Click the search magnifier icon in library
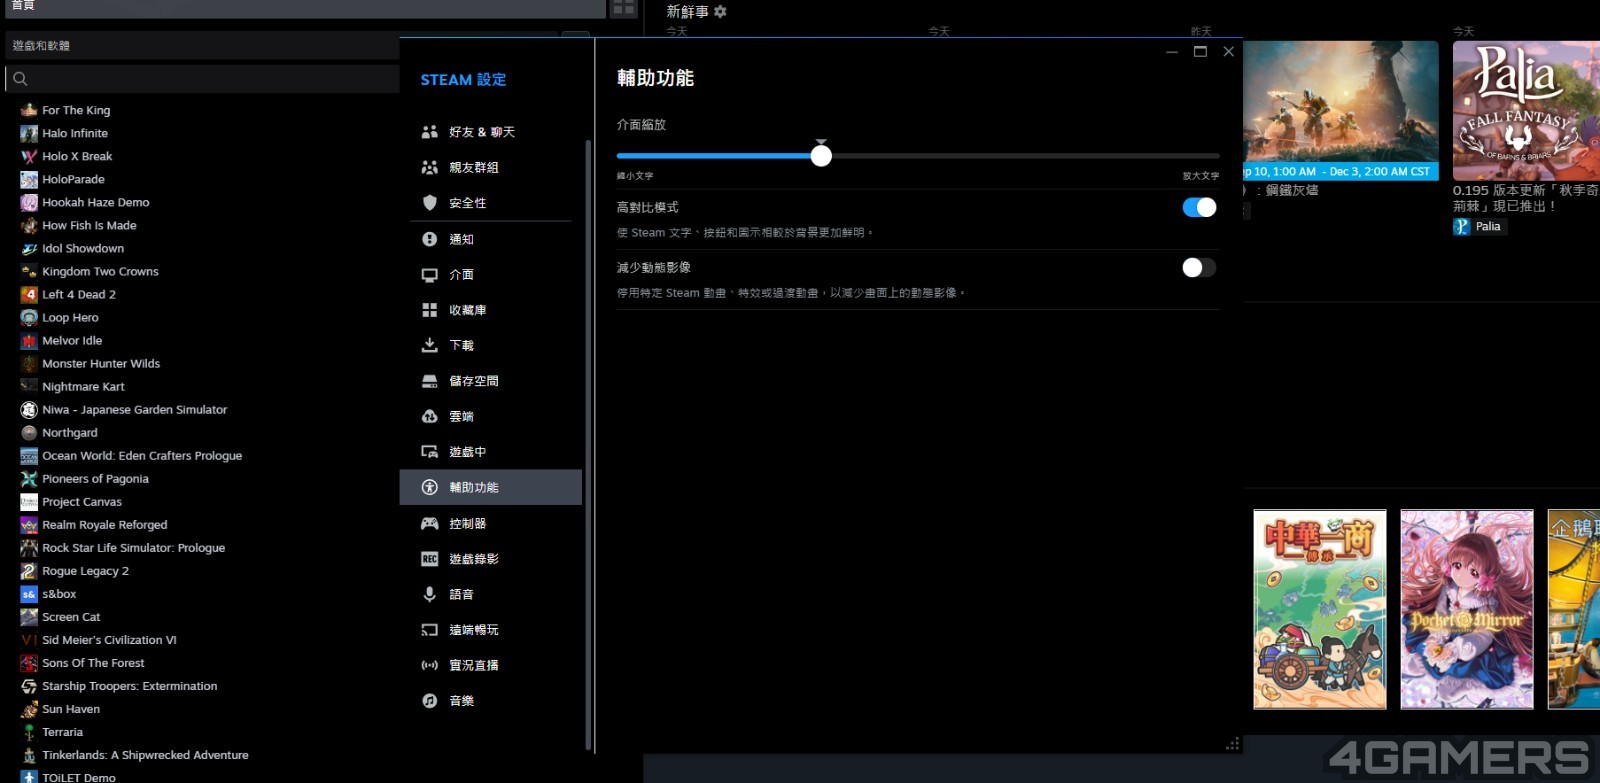 (x=20, y=79)
